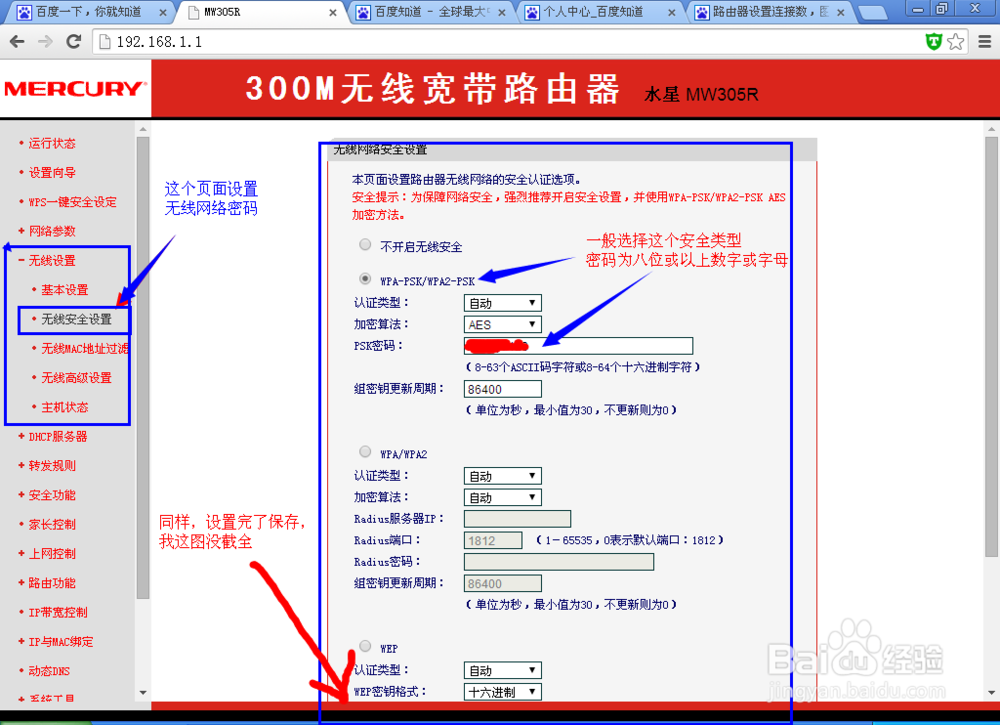Switch to the 百度知道 - 全球最大 tab

pyautogui.click(x=432, y=12)
